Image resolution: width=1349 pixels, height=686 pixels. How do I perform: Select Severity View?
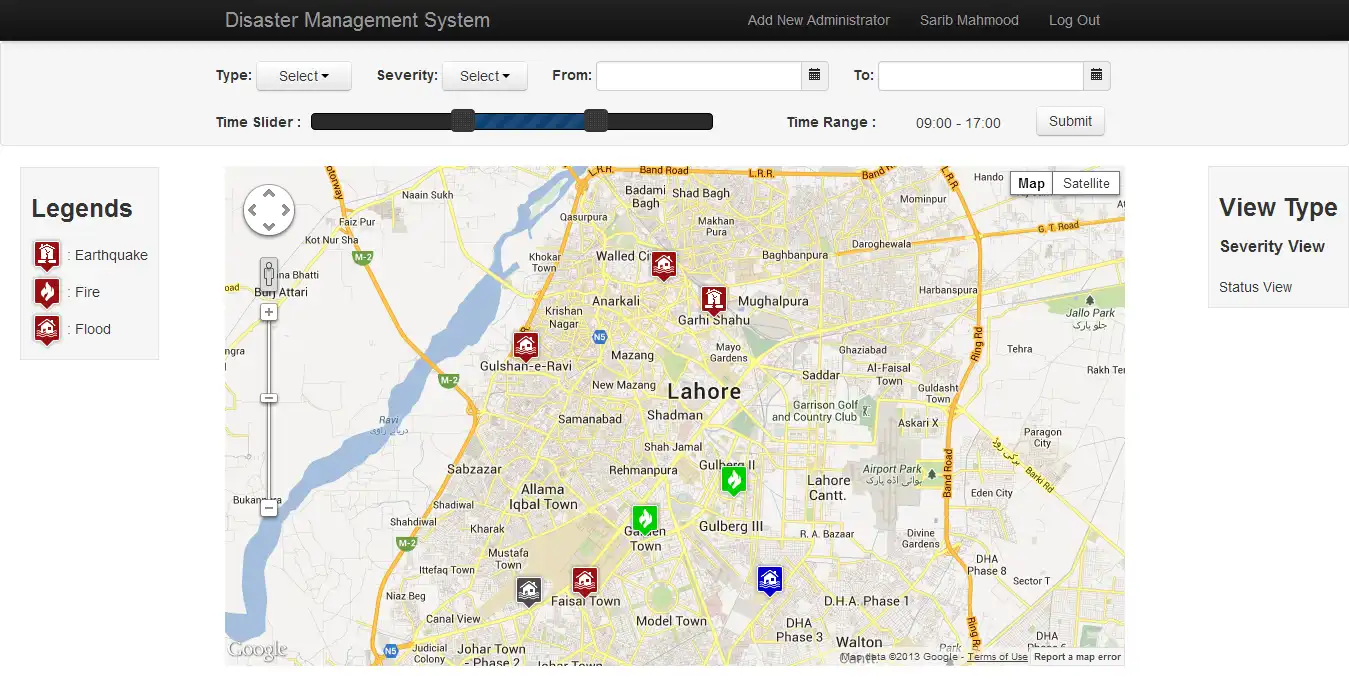click(x=1272, y=246)
